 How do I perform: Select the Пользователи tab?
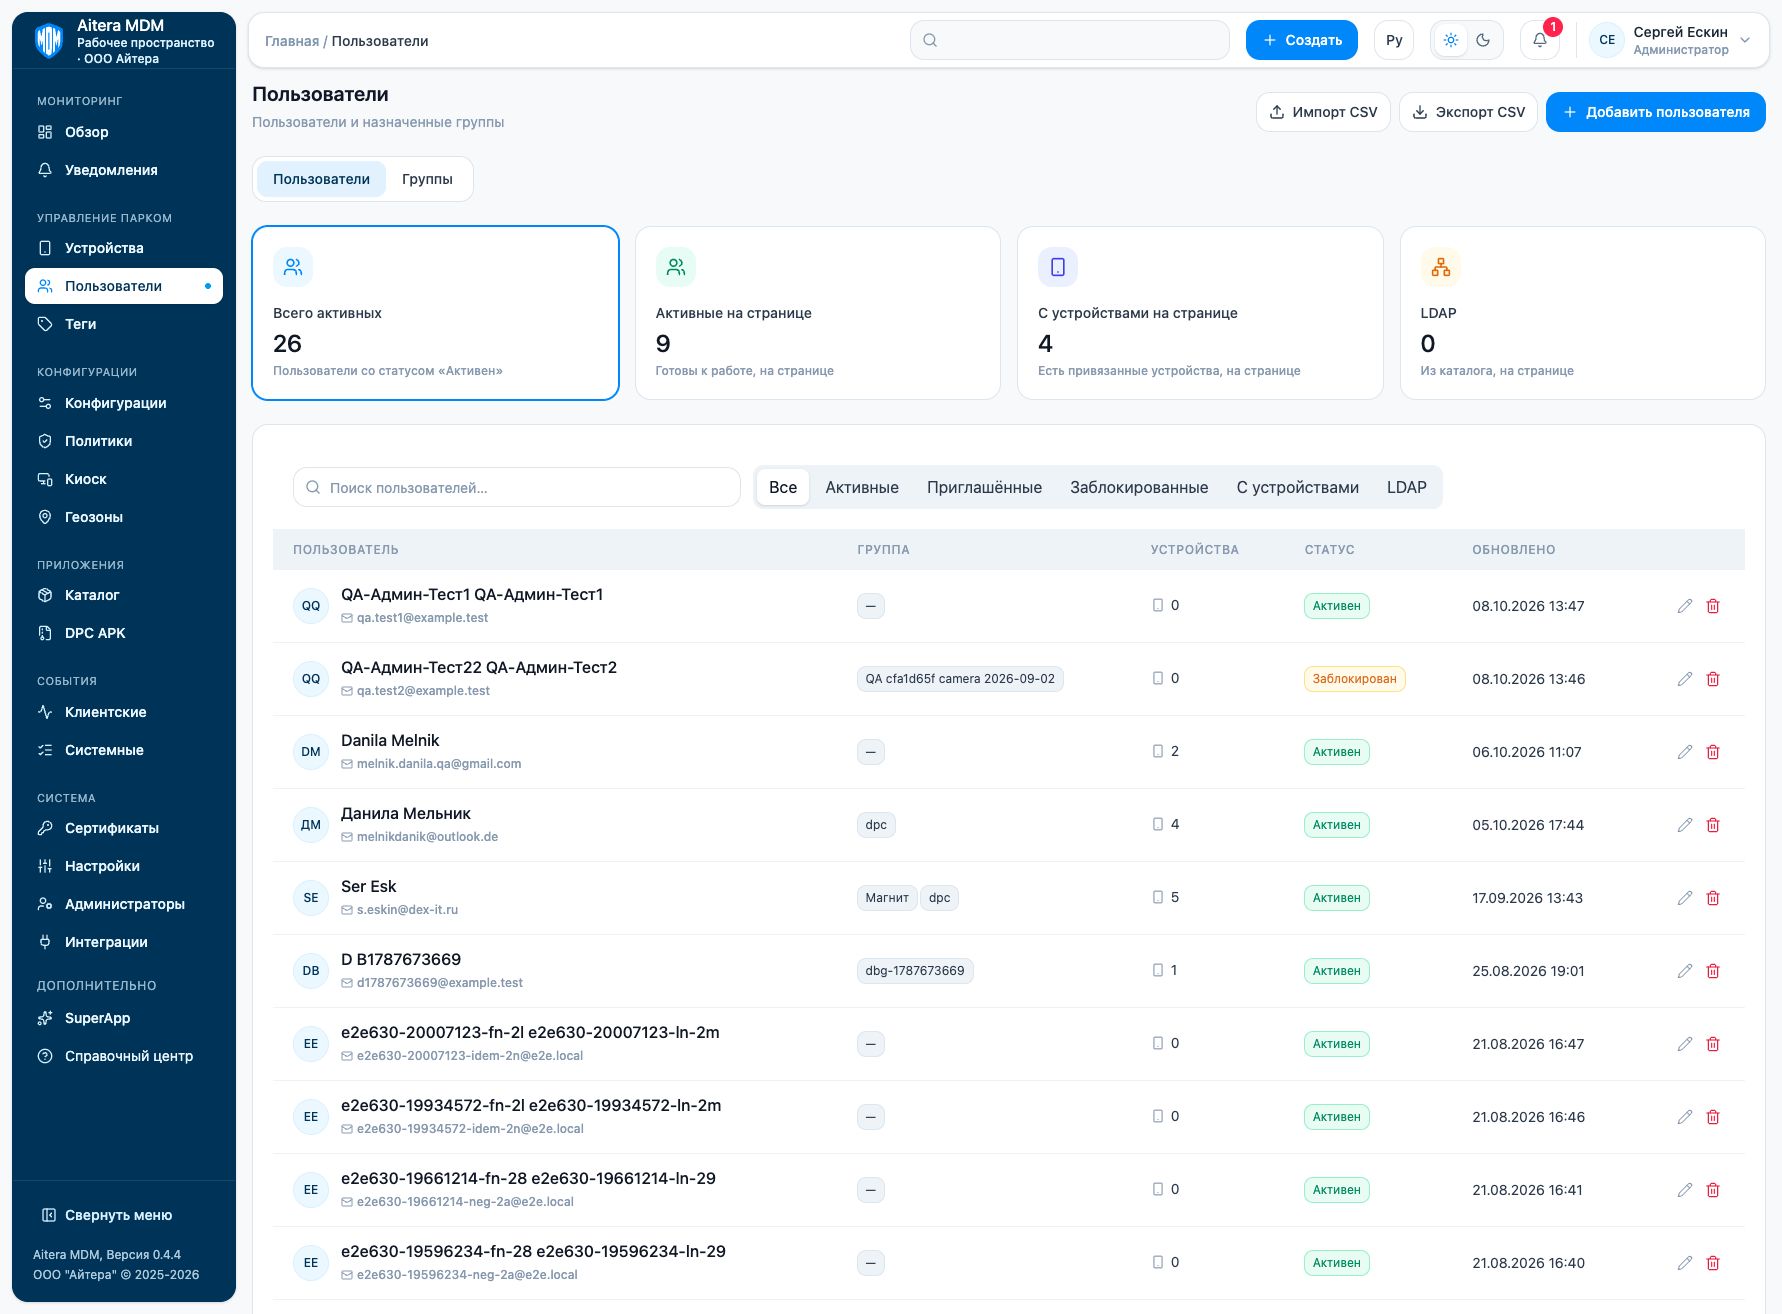(321, 179)
